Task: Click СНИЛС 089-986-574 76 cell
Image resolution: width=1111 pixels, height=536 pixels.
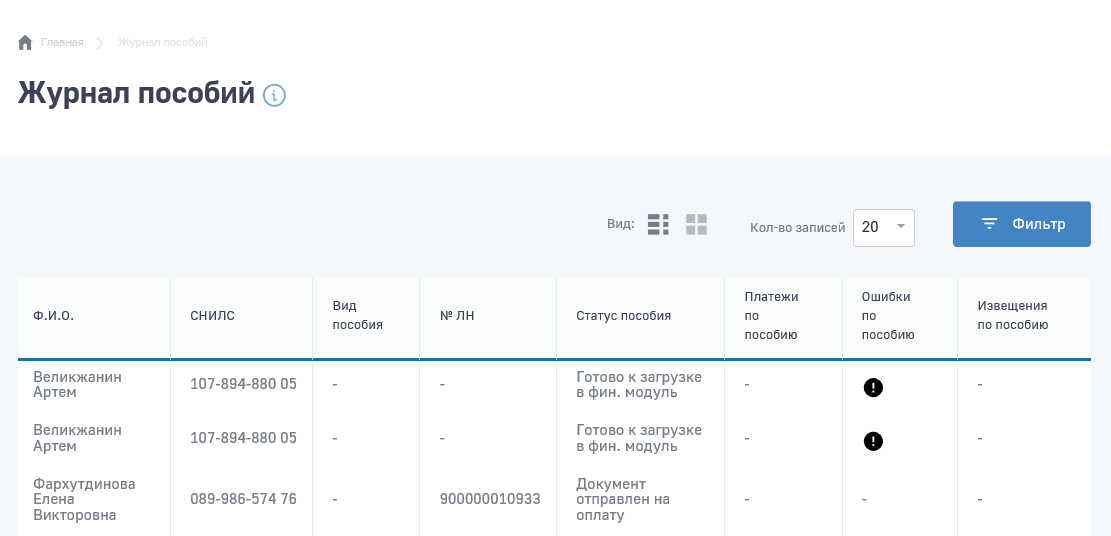Action: (x=243, y=499)
